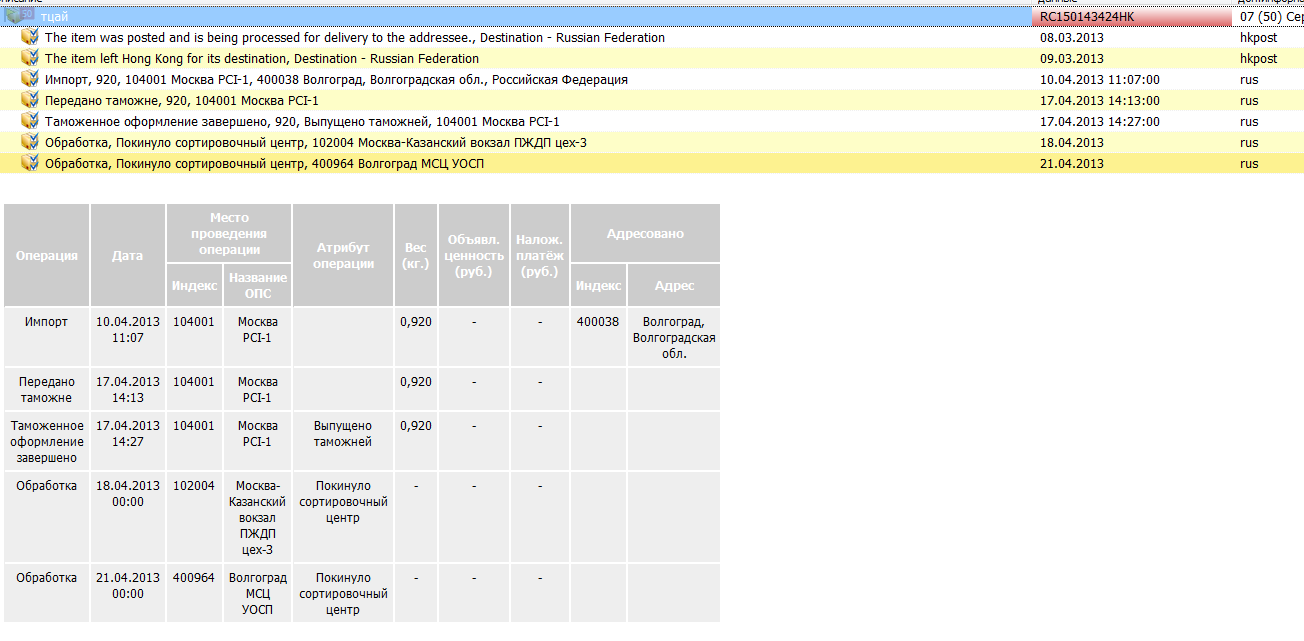Viewport: 1304px width, 641px height.
Task: Click the "Индекс" sub-header under "Адресовано"
Action: coord(599,285)
